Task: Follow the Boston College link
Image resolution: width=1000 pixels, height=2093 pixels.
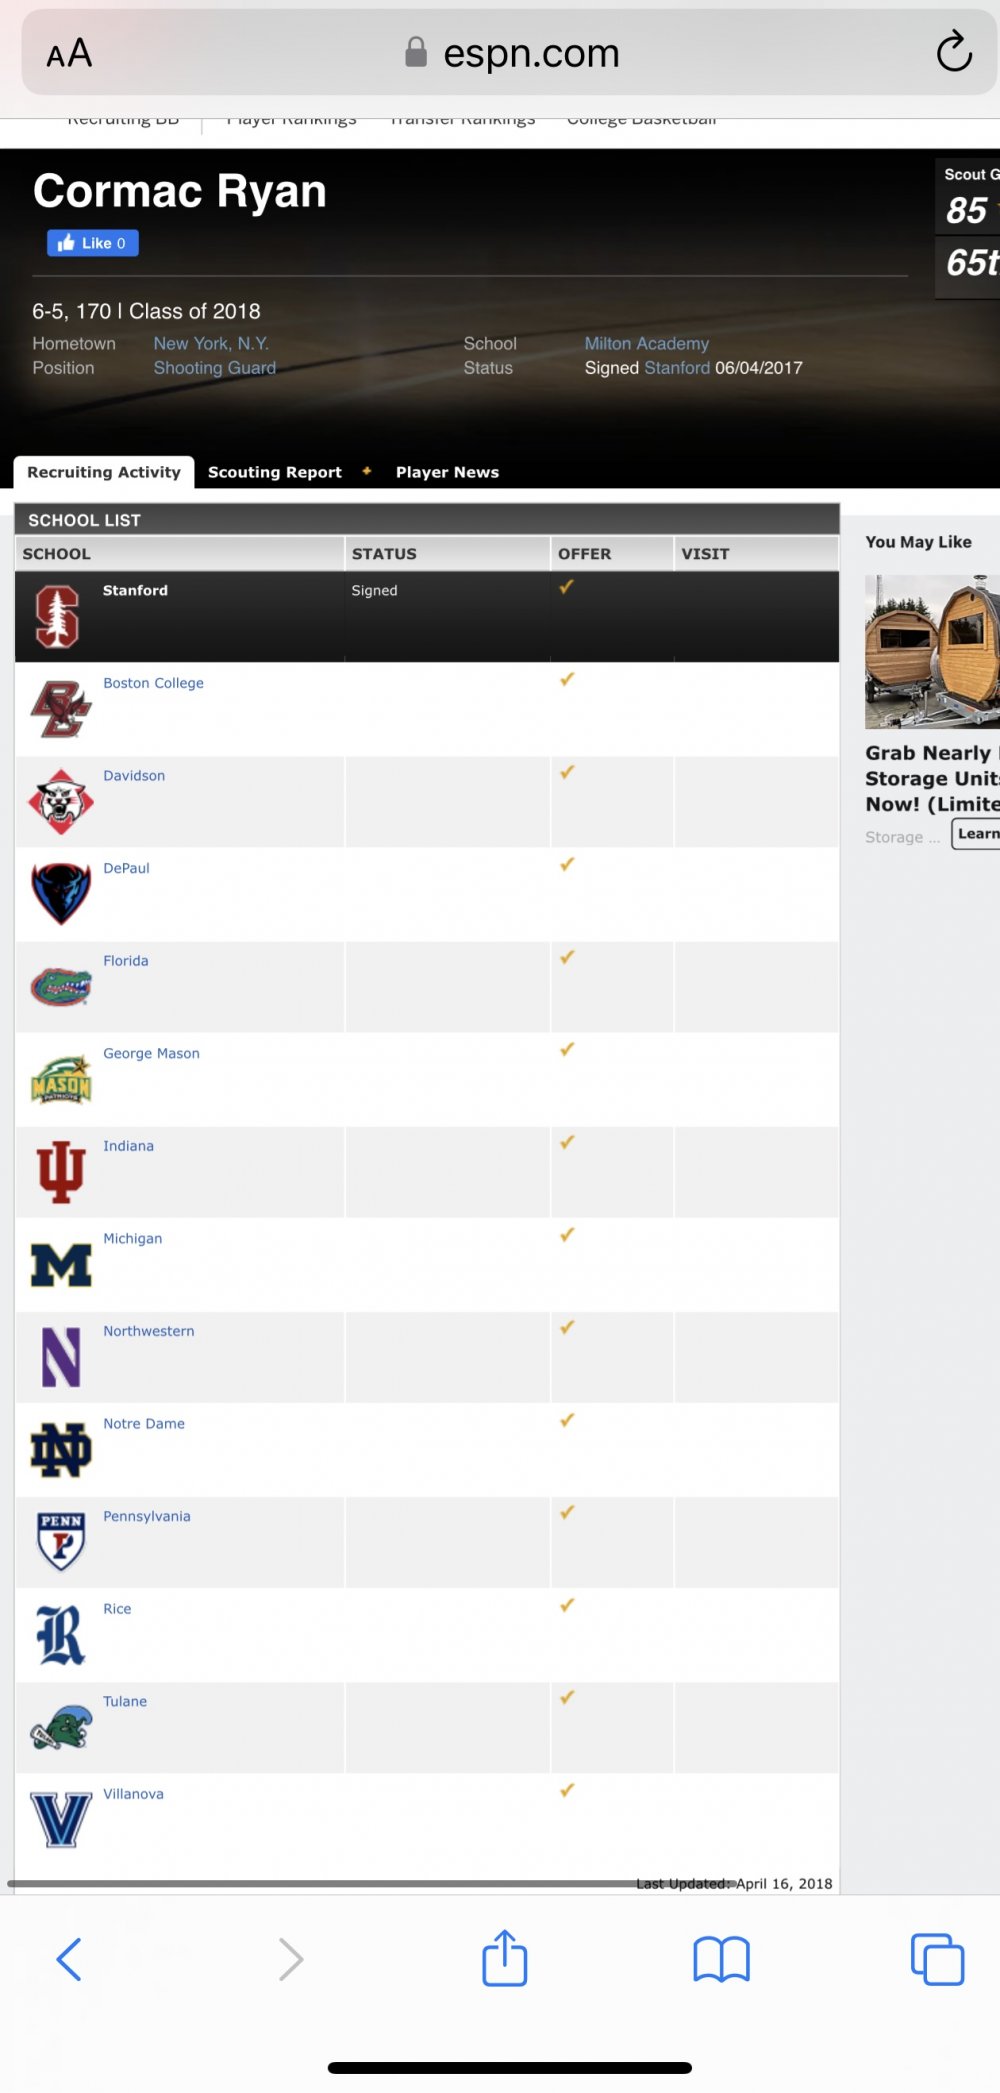Action: point(153,683)
